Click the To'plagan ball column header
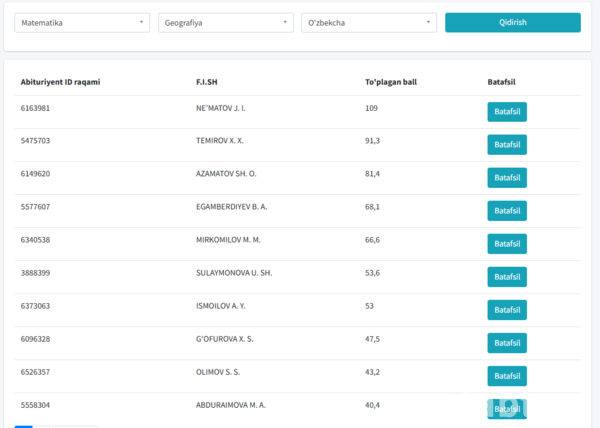This screenshot has width=600, height=428. [391, 82]
